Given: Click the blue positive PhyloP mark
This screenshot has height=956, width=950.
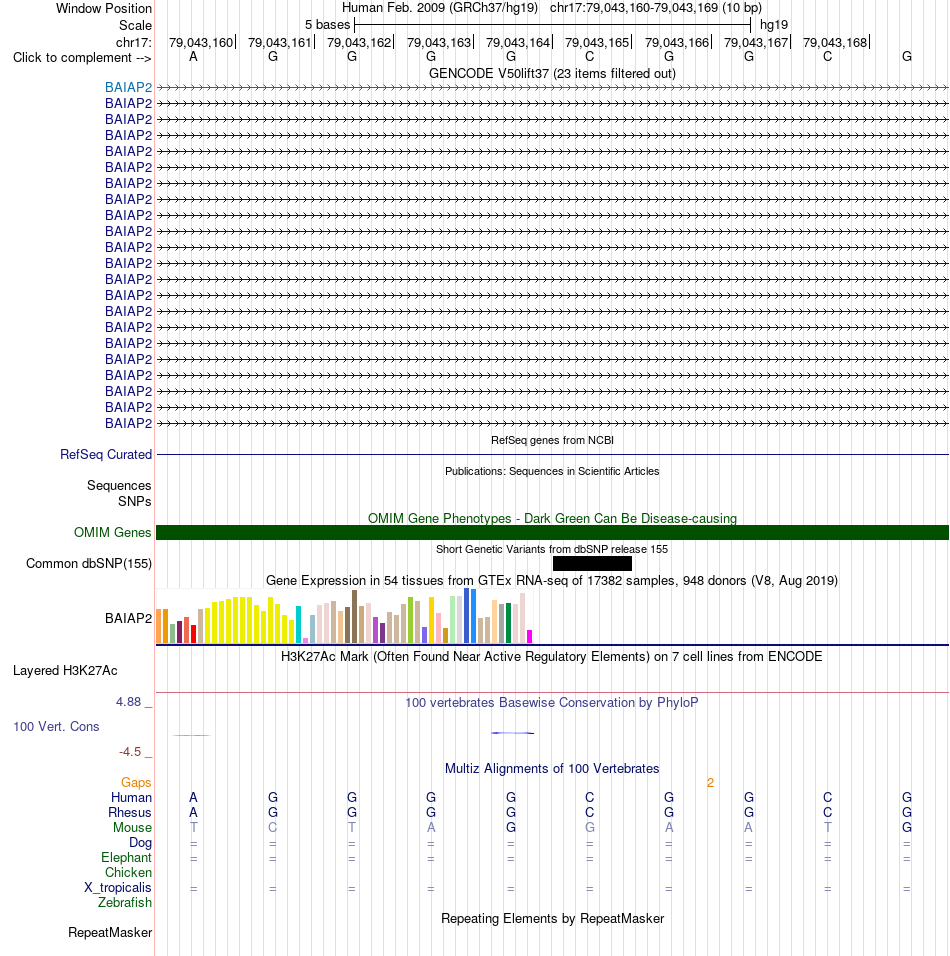Looking at the screenshot, I should coord(513,732).
